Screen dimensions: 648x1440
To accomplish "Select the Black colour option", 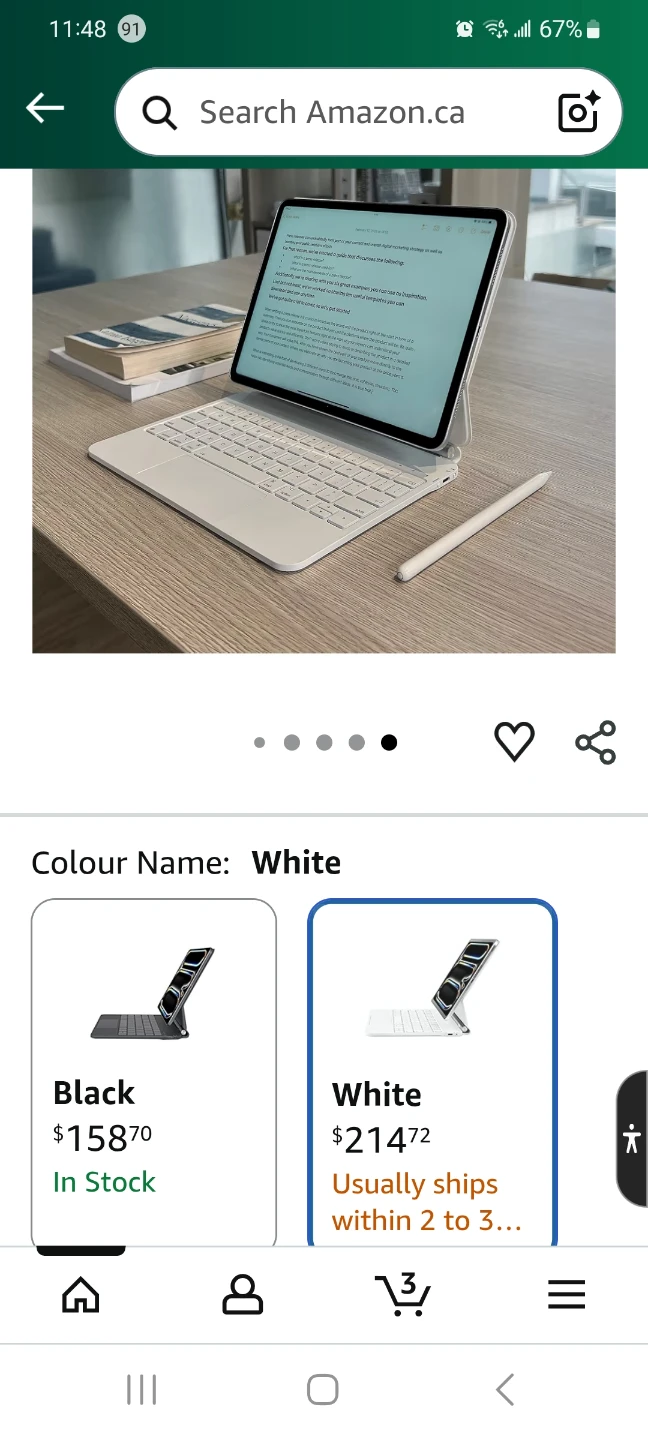I will coord(154,1072).
